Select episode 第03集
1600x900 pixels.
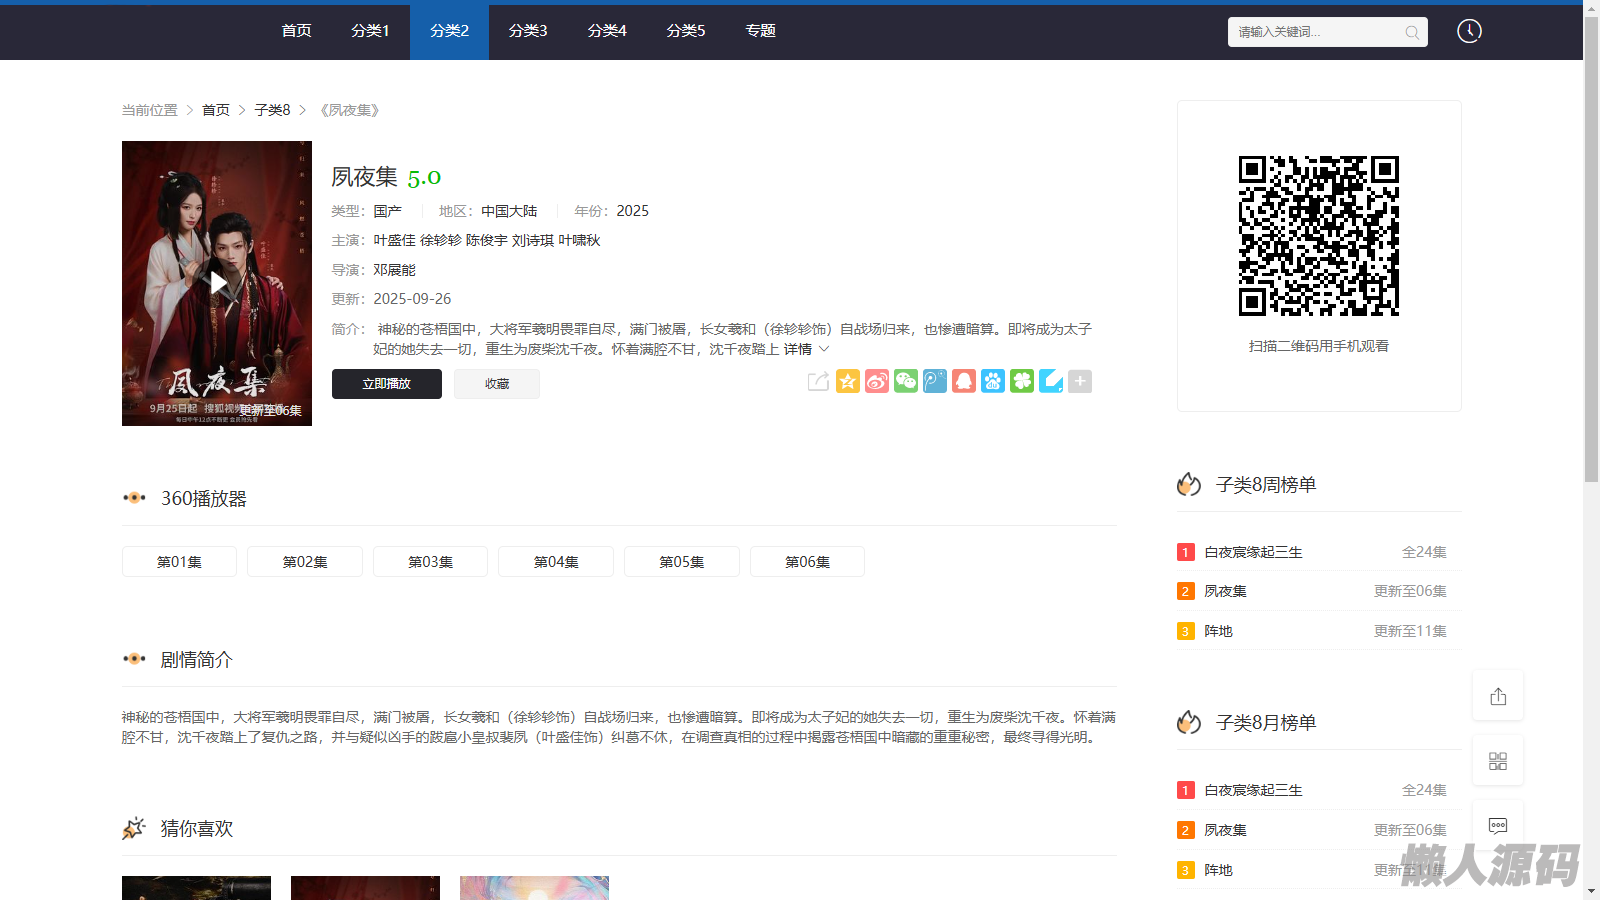click(x=430, y=562)
